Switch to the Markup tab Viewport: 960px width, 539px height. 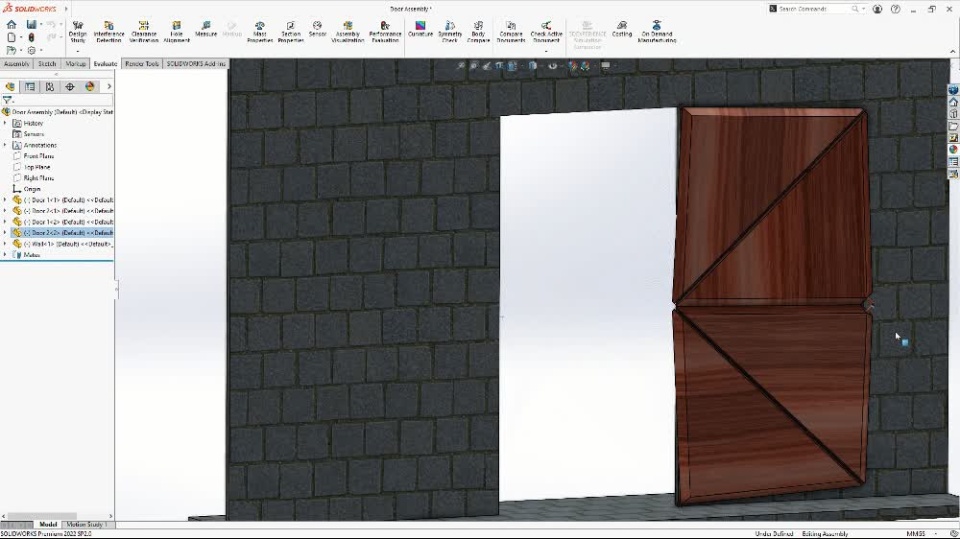point(76,64)
